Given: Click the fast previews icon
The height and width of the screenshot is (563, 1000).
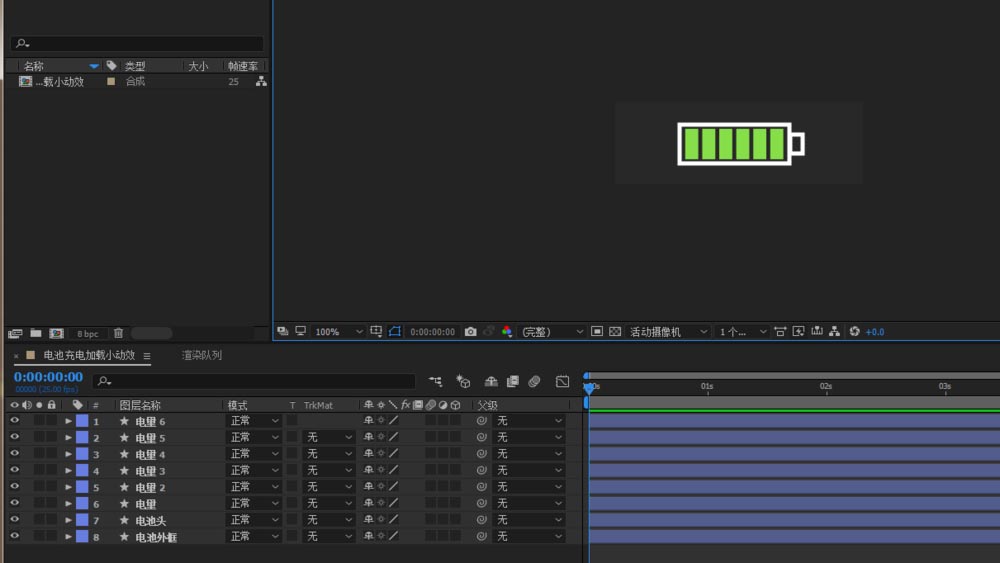Looking at the screenshot, I should [798, 332].
